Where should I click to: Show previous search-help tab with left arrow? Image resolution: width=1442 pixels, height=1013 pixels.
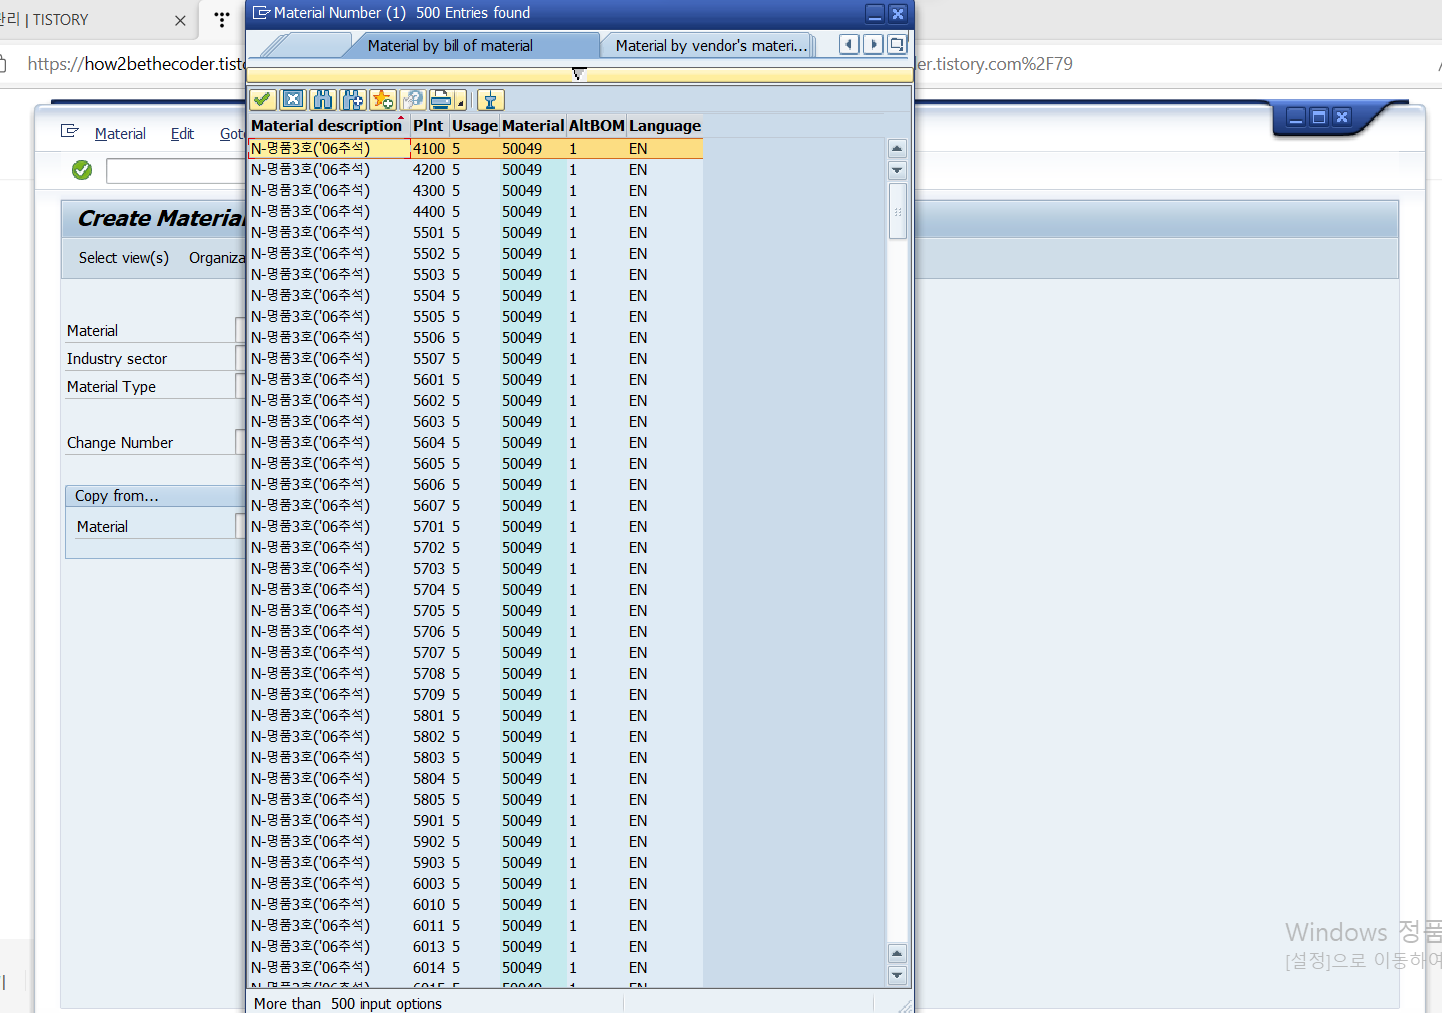point(849,45)
